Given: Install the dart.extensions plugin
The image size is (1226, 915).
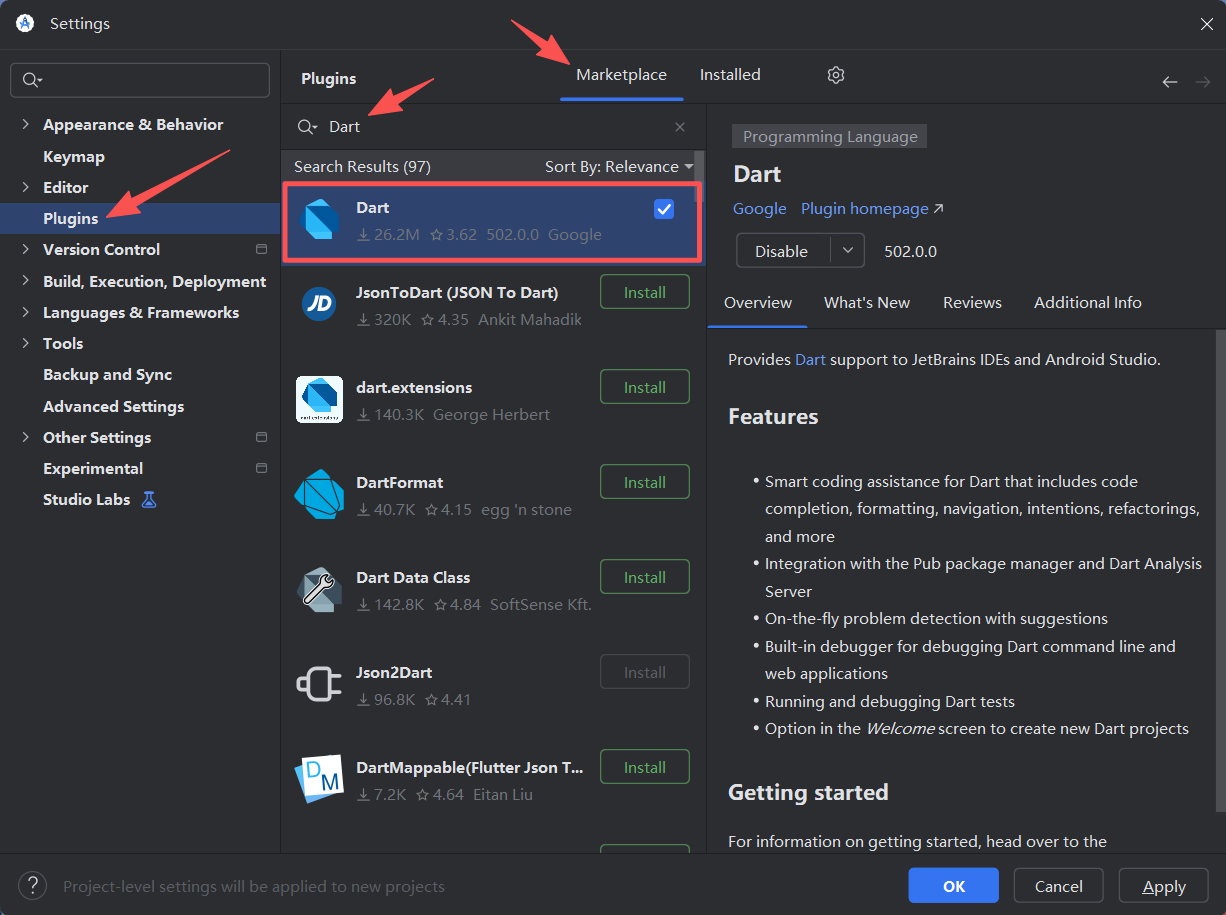Looking at the screenshot, I should (x=645, y=387).
